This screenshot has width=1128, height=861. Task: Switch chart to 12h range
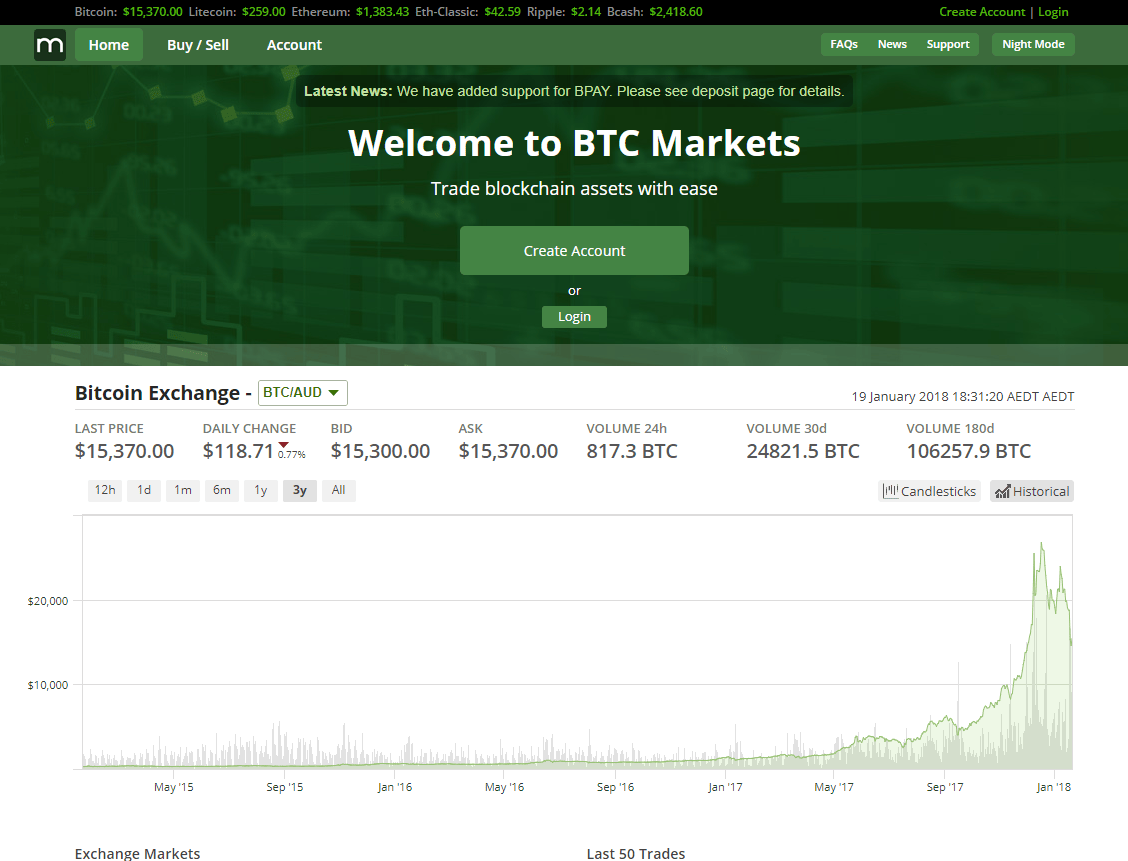105,490
